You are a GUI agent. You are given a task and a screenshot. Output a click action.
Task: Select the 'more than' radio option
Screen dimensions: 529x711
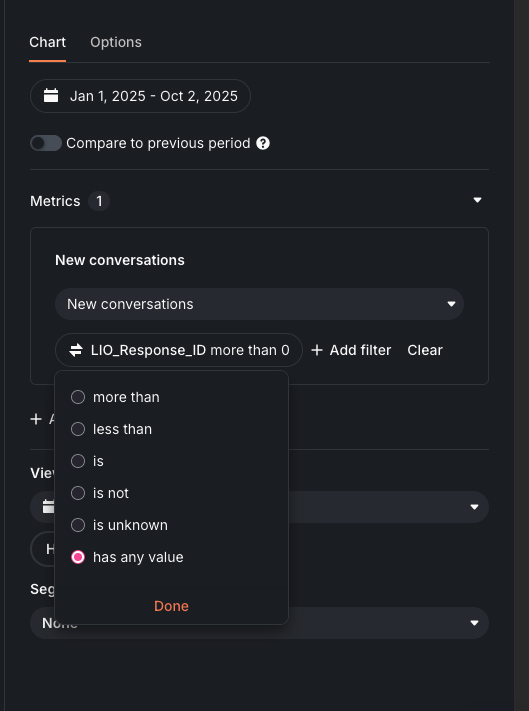click(x=78, y=397)
